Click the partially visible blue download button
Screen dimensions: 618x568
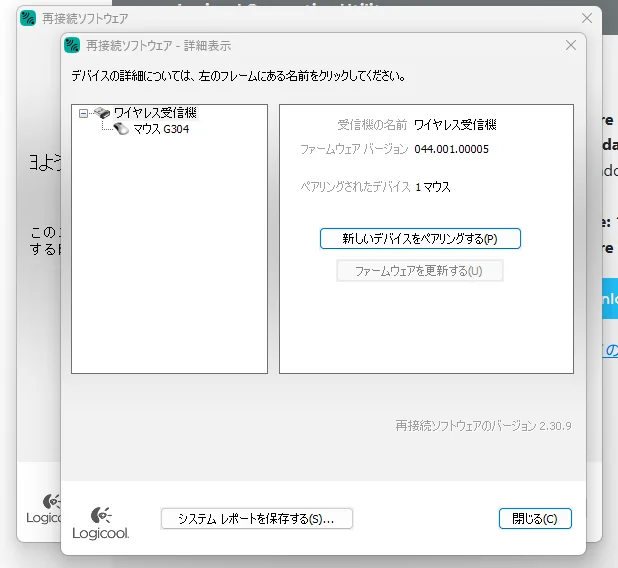point(608,300)
